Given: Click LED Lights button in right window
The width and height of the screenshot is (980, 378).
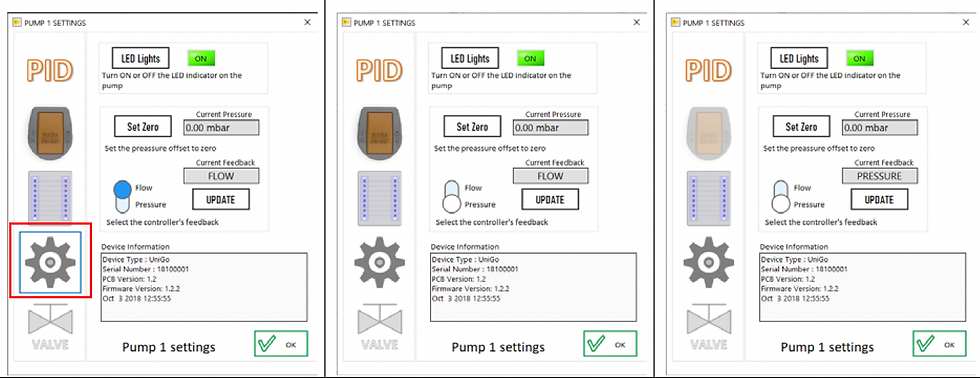Looking at the screenshot, I should (799, 59).
